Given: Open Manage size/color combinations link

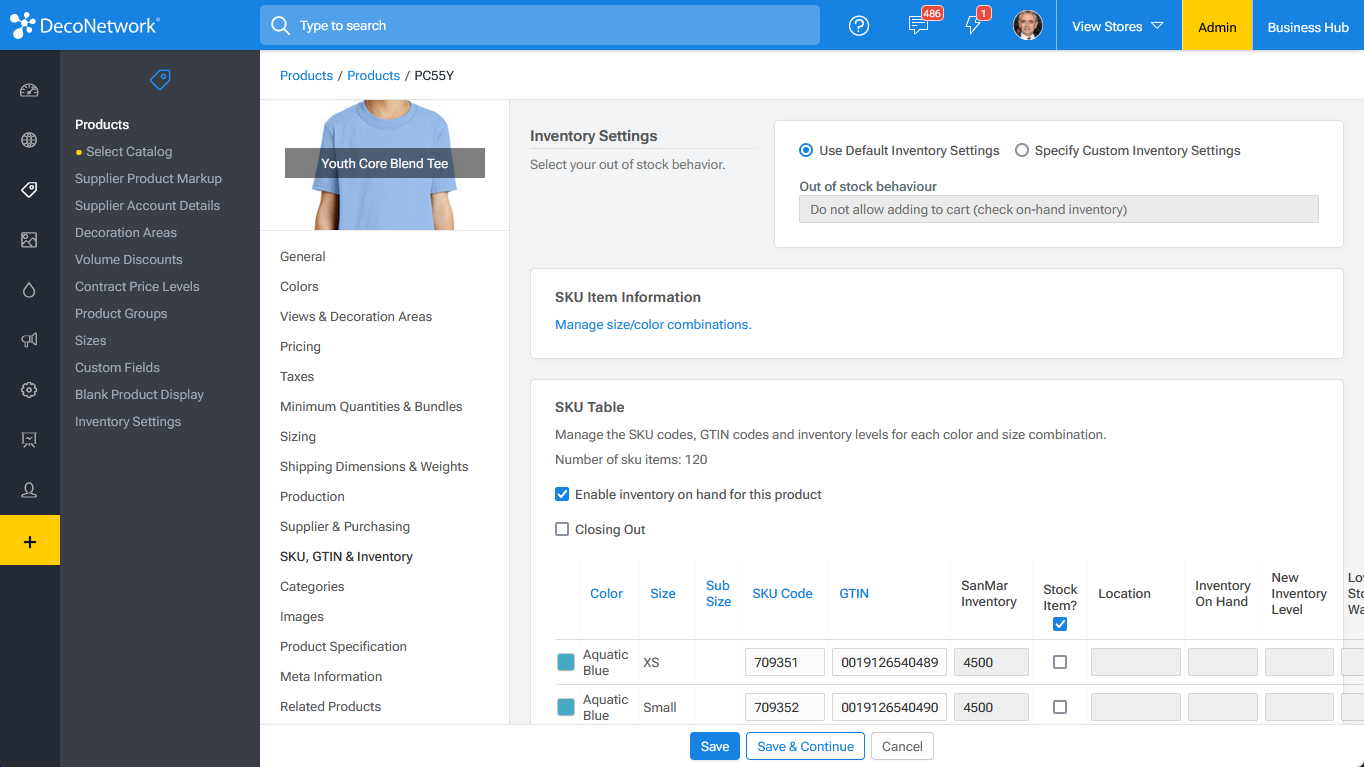Looking at the screenshot, I should 653,325.
